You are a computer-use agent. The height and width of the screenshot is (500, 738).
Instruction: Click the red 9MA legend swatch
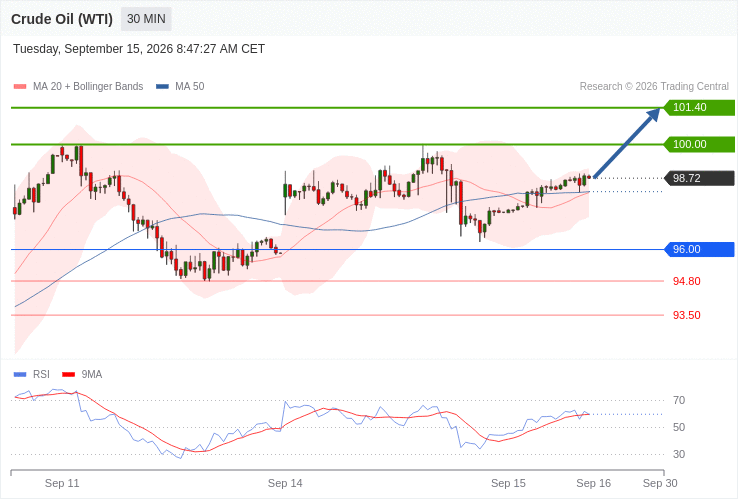point(69,375)
